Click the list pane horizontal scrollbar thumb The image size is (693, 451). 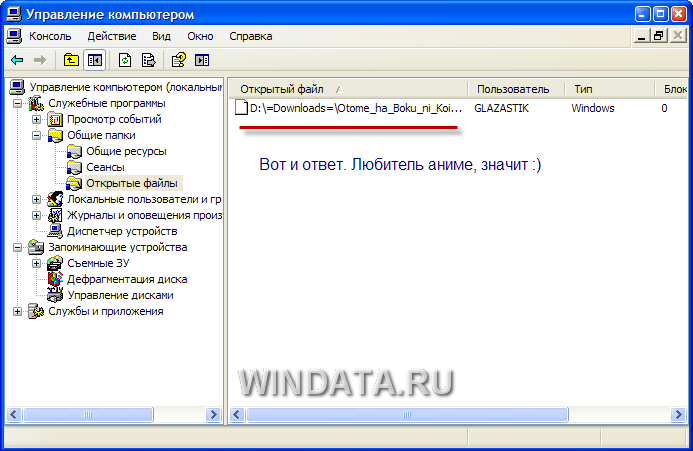407,414
